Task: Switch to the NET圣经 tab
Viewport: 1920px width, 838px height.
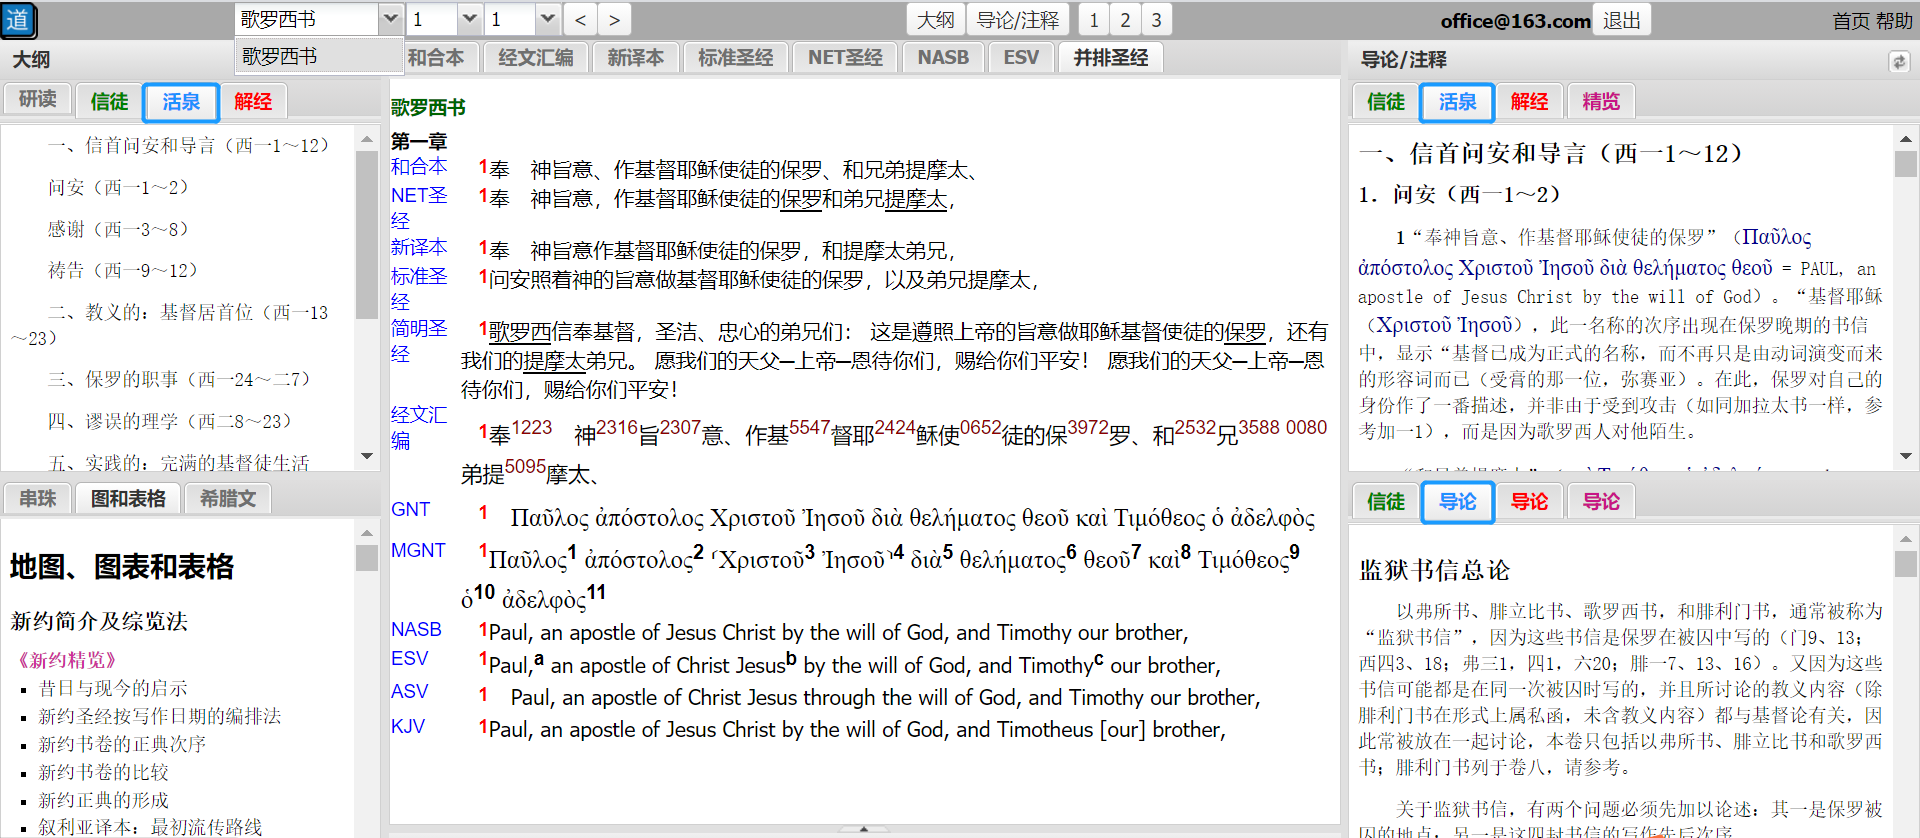Action: point(845,58)
